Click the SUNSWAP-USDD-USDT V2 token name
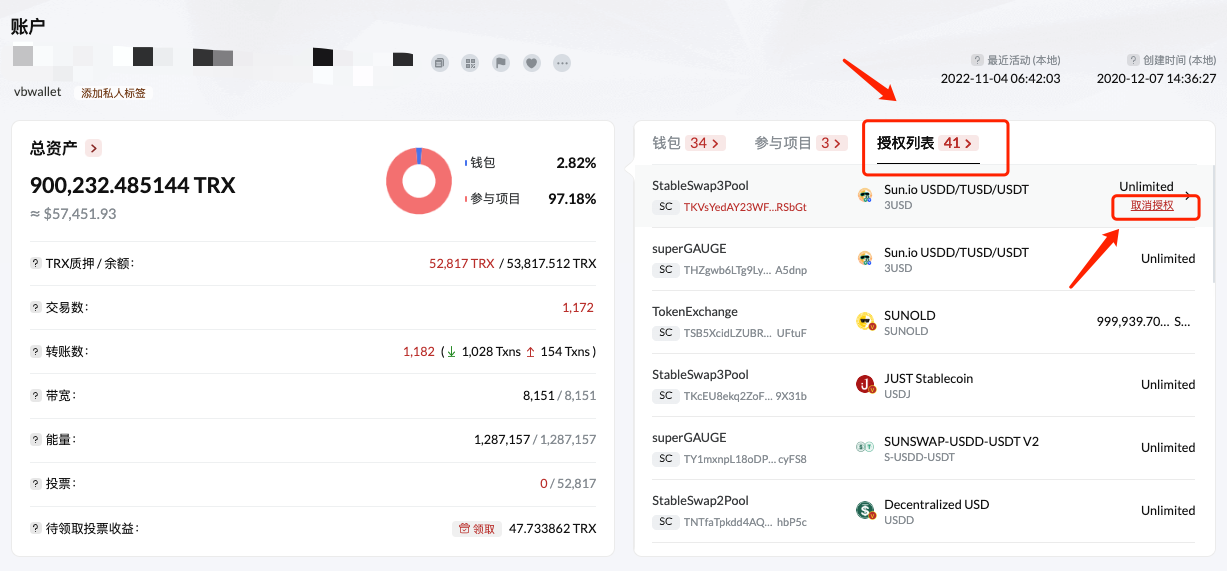This screenshot has height=571, width=1227. (x=962, y=441)
